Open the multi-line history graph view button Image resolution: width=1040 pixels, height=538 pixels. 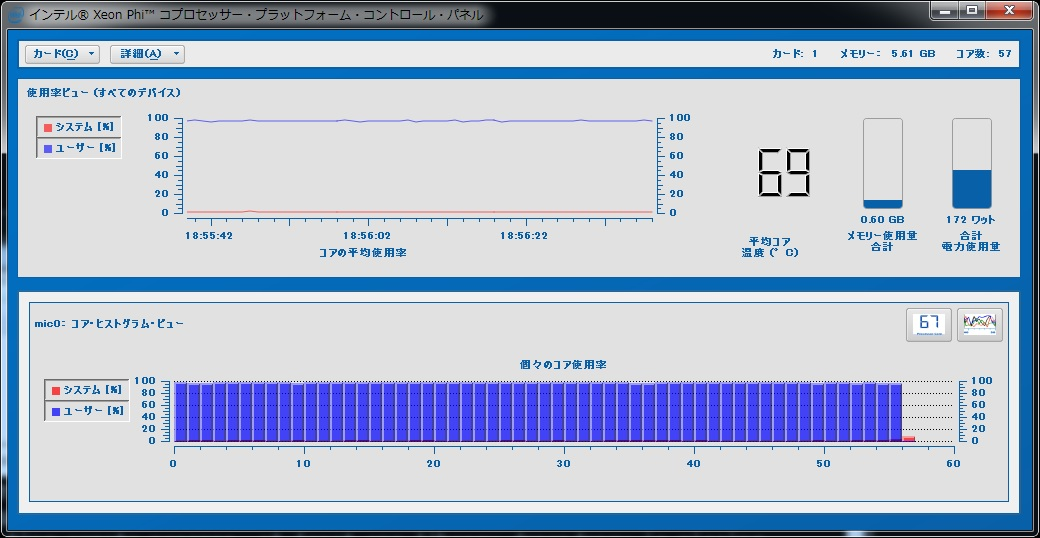point(979,324)
